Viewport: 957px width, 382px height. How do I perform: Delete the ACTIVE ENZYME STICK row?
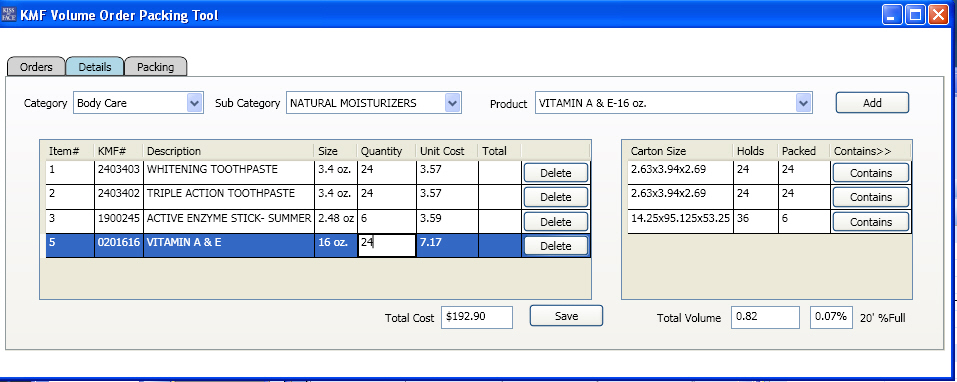coord(555,222)
